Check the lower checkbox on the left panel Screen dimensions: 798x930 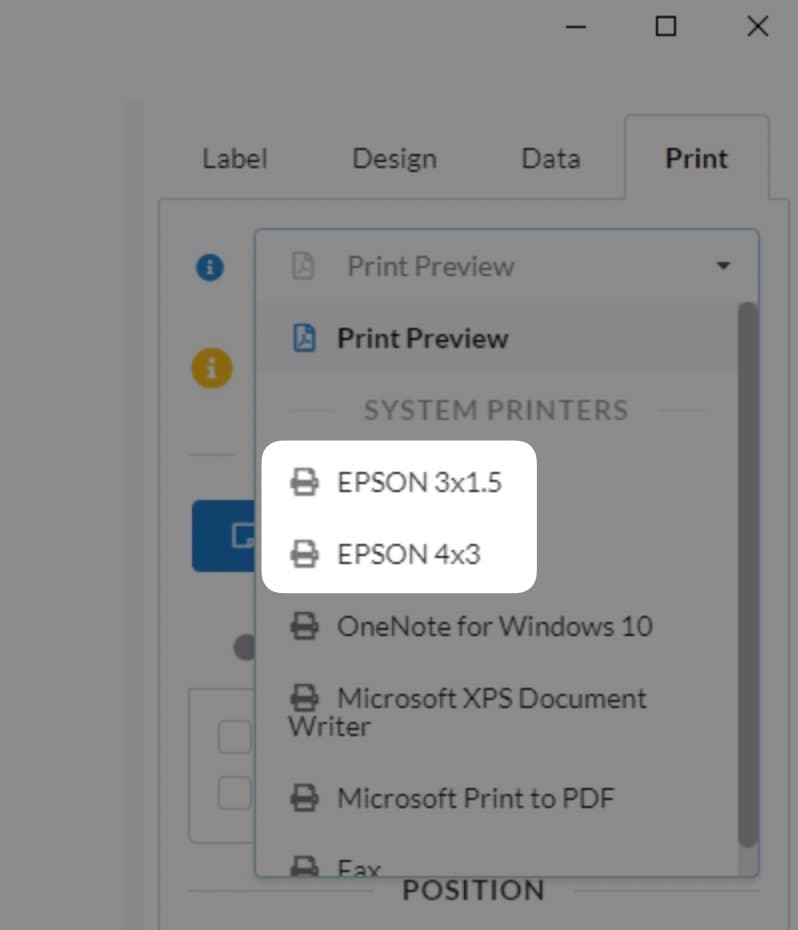[233, 793]
